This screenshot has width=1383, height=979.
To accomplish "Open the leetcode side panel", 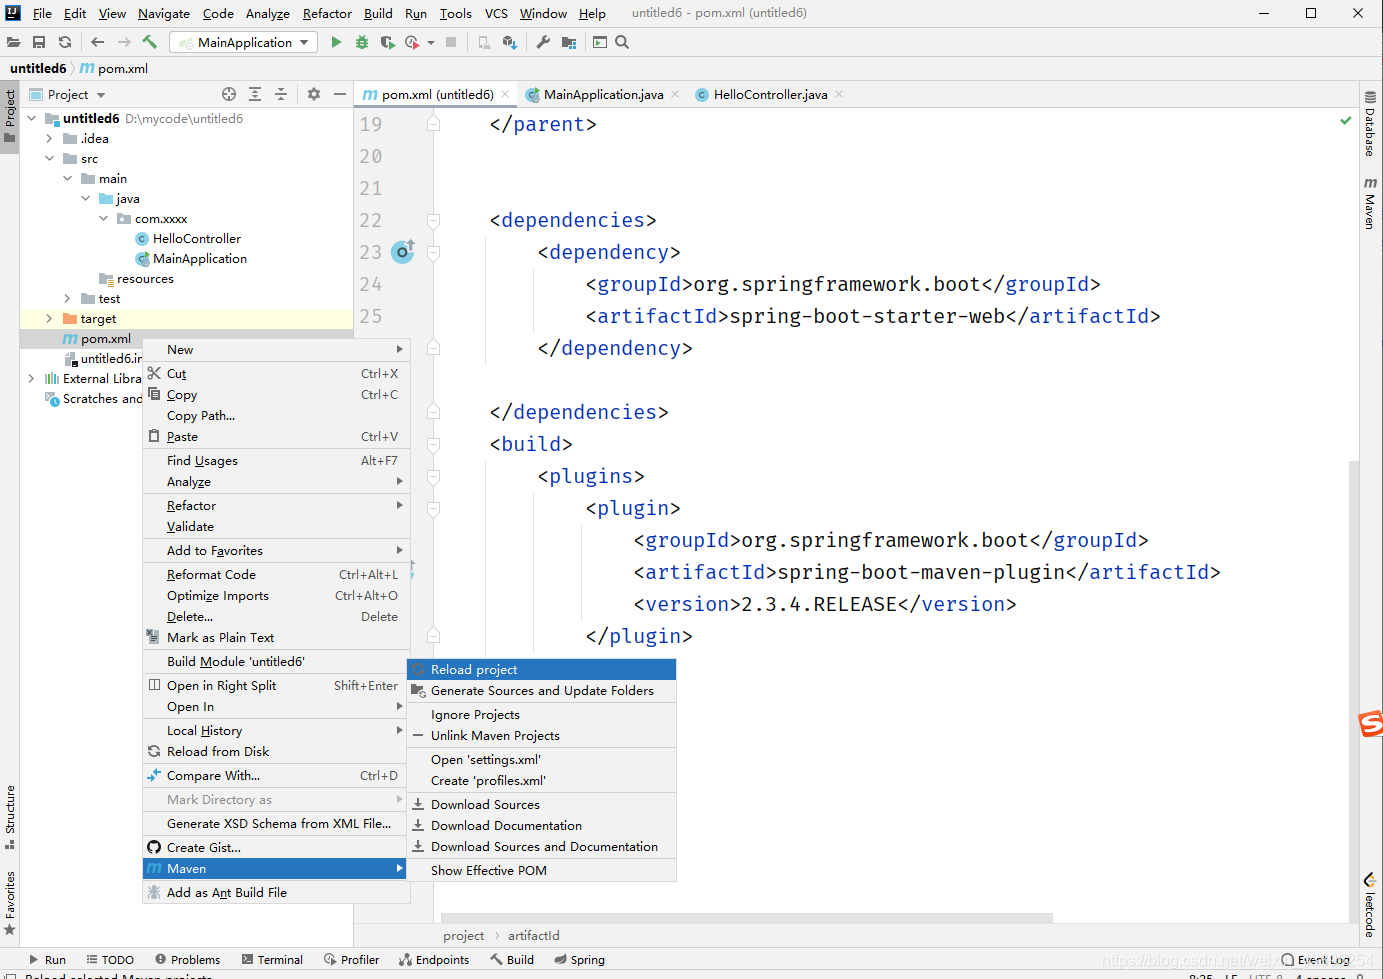I will (x=1370, y=905).
